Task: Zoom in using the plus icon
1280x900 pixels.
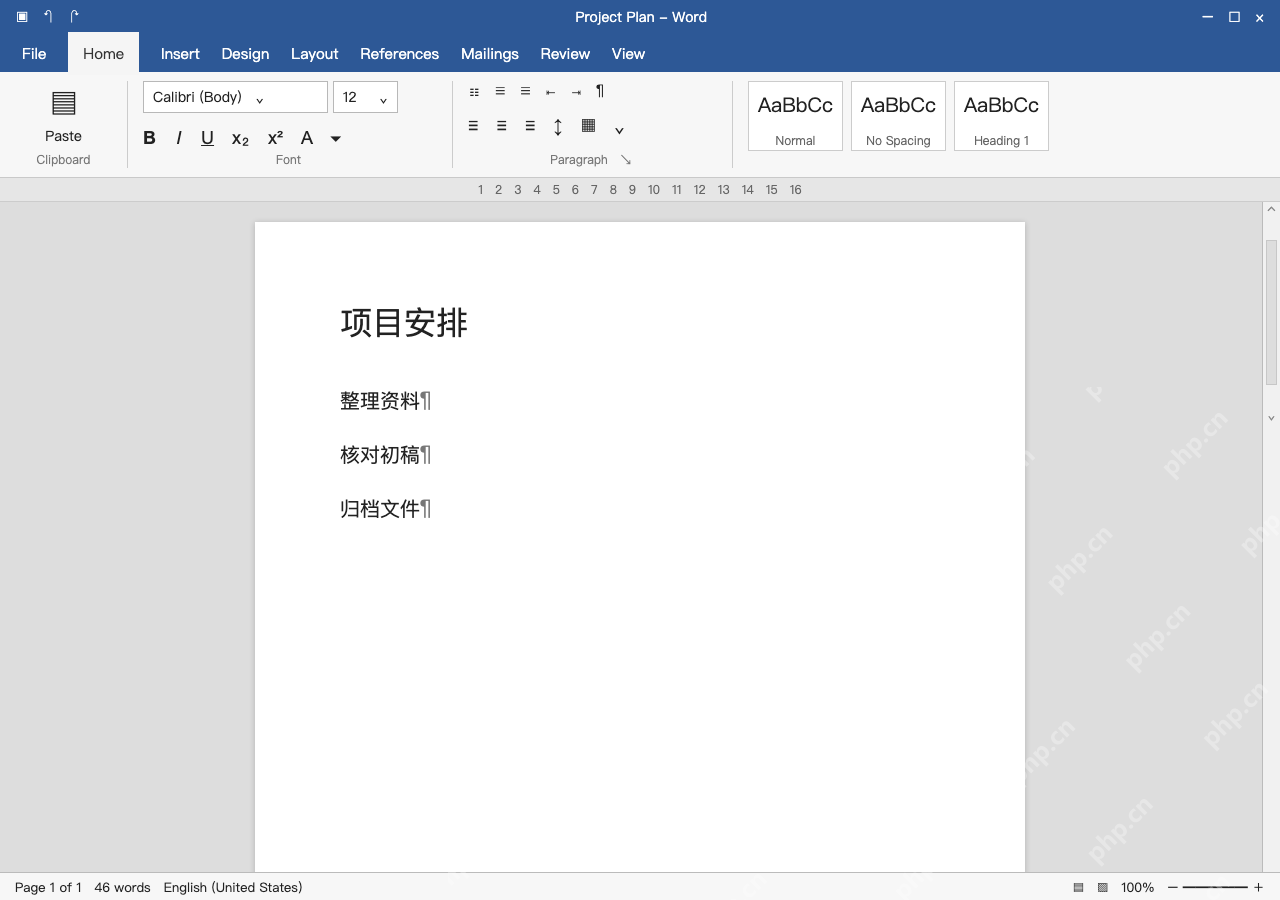Action: [x=1258, y=887]
